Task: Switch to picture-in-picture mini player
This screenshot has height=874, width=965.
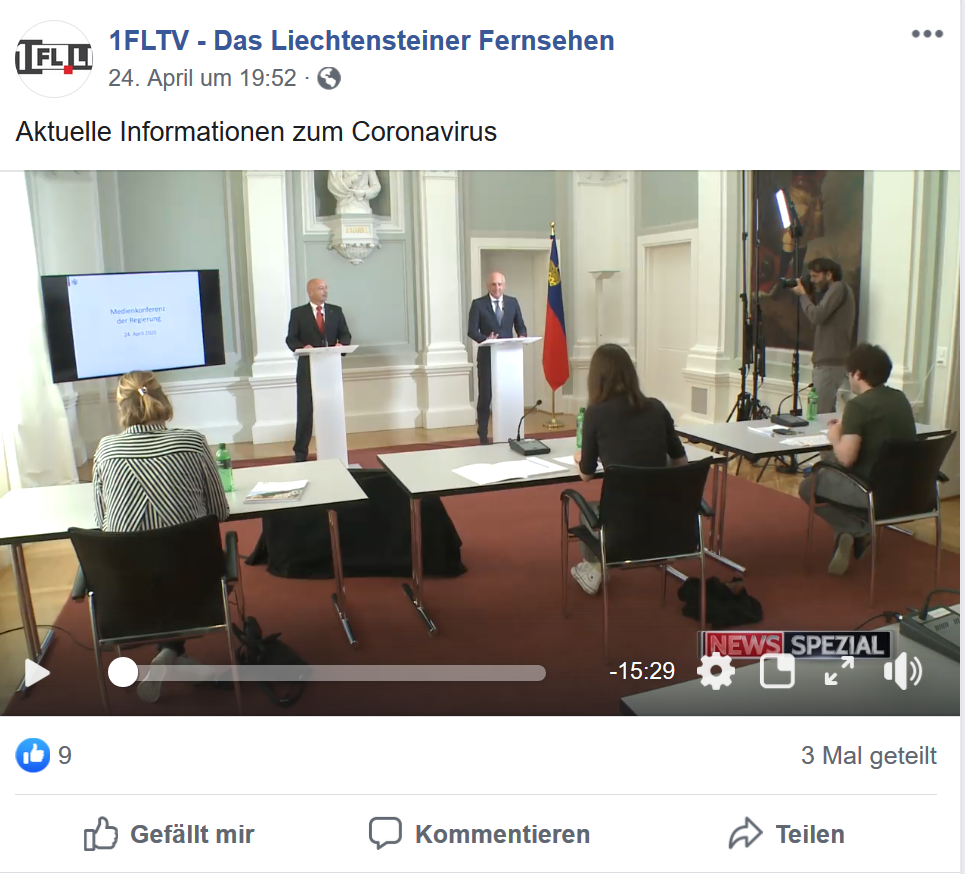Action: pos(777,672)
